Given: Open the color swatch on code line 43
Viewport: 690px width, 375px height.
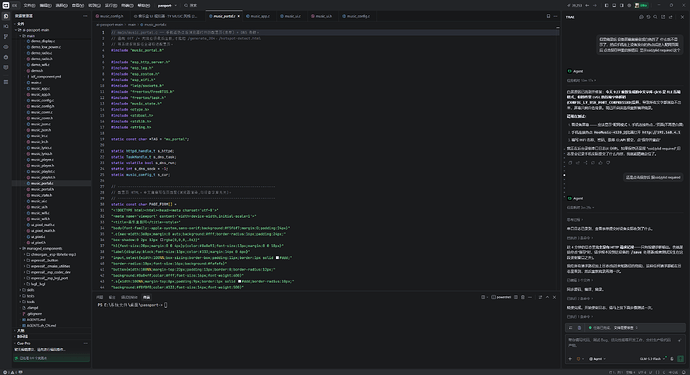Looking at the screenshot, I should (239, 281).
